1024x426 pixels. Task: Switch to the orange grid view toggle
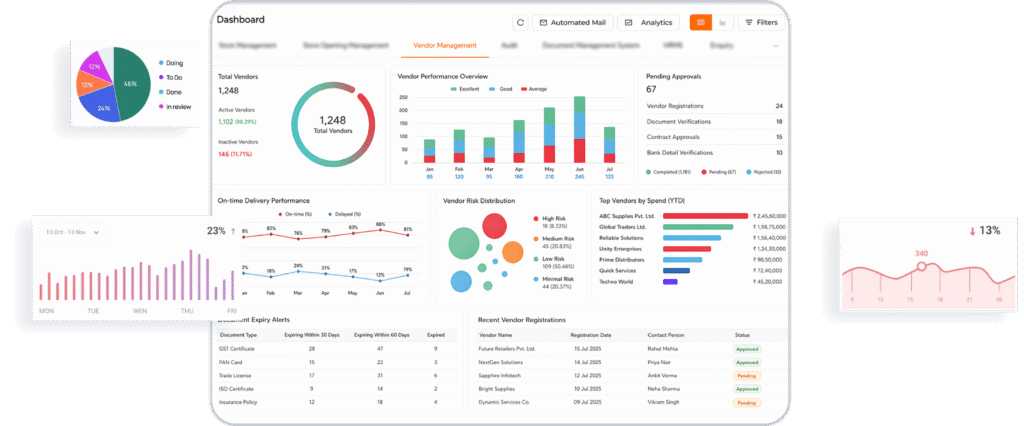(x=701, y=22)
